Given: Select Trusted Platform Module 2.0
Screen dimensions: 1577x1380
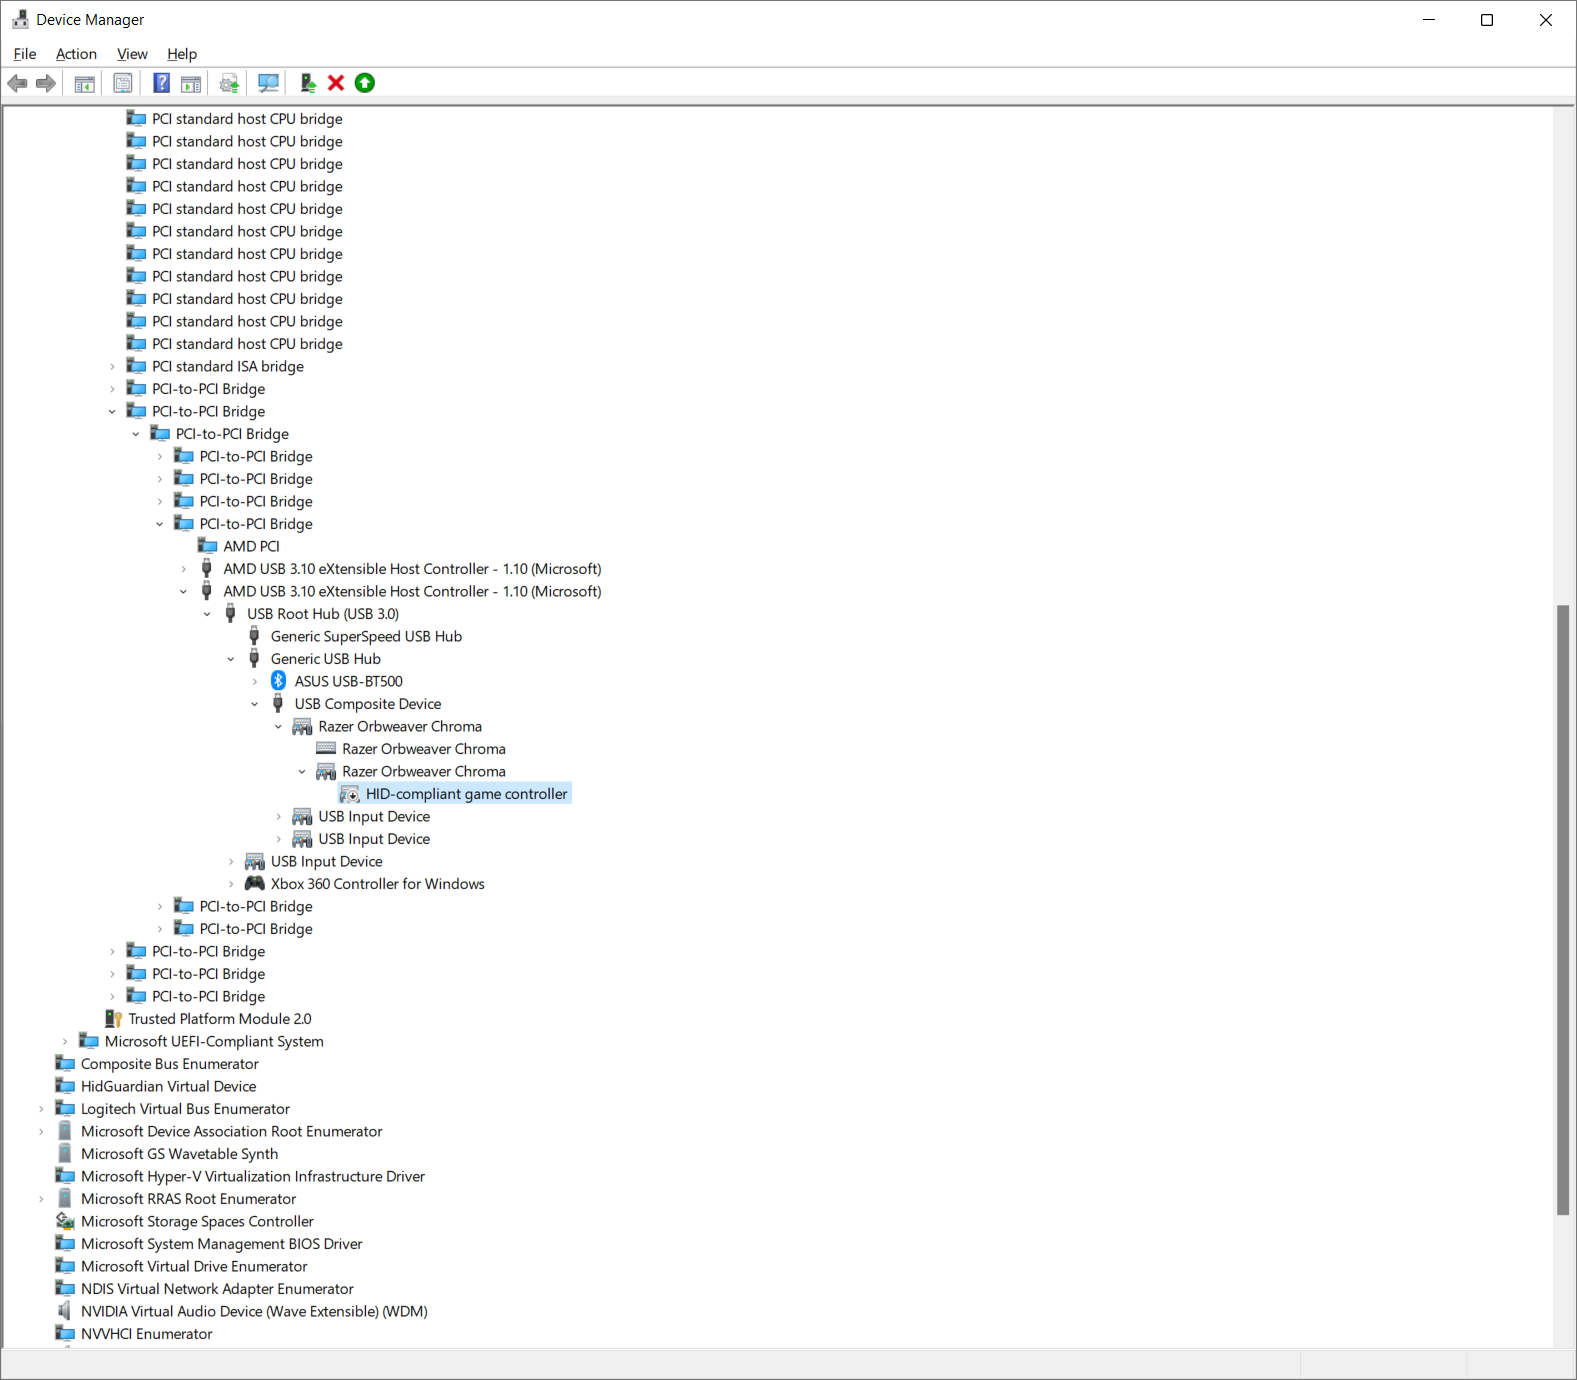Looking at the screenshot, I should [219, 1019].
